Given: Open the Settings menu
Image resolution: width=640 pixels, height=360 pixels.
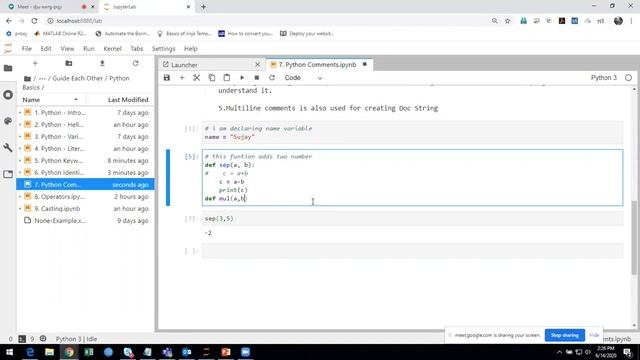Looking at the screenshot, I should pos(163,49).
